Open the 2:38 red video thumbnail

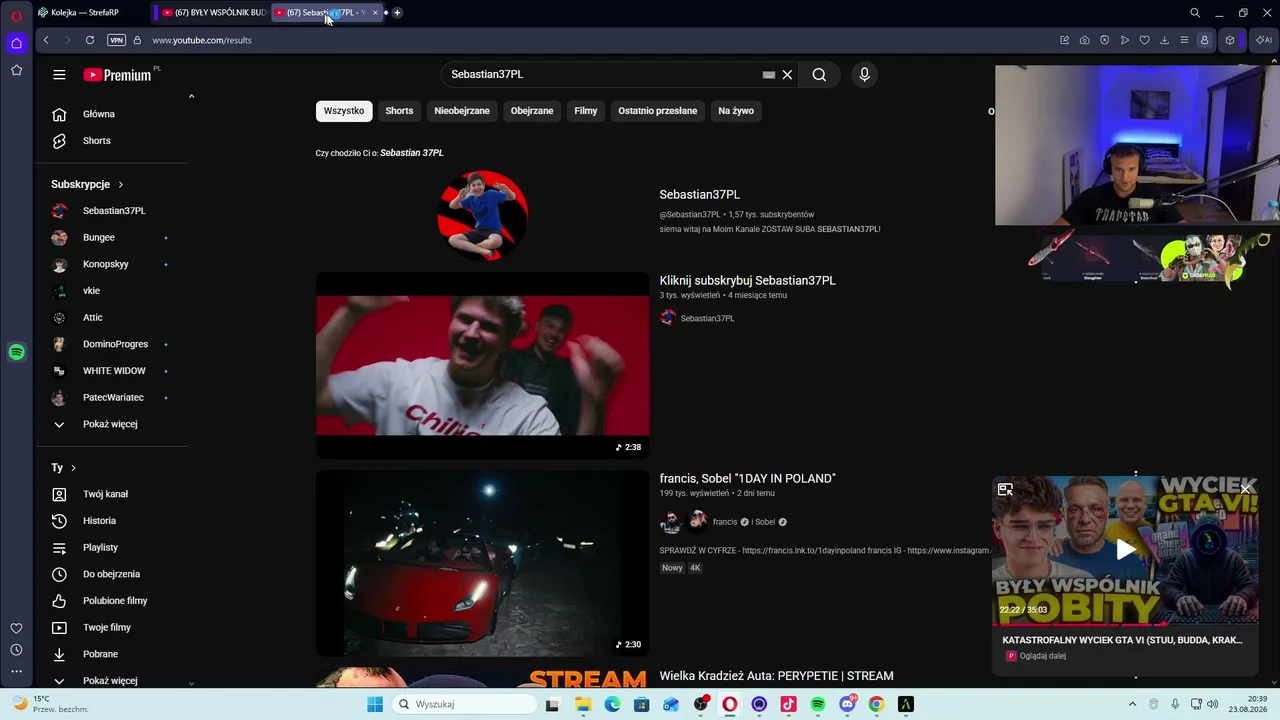coord(483,366)
